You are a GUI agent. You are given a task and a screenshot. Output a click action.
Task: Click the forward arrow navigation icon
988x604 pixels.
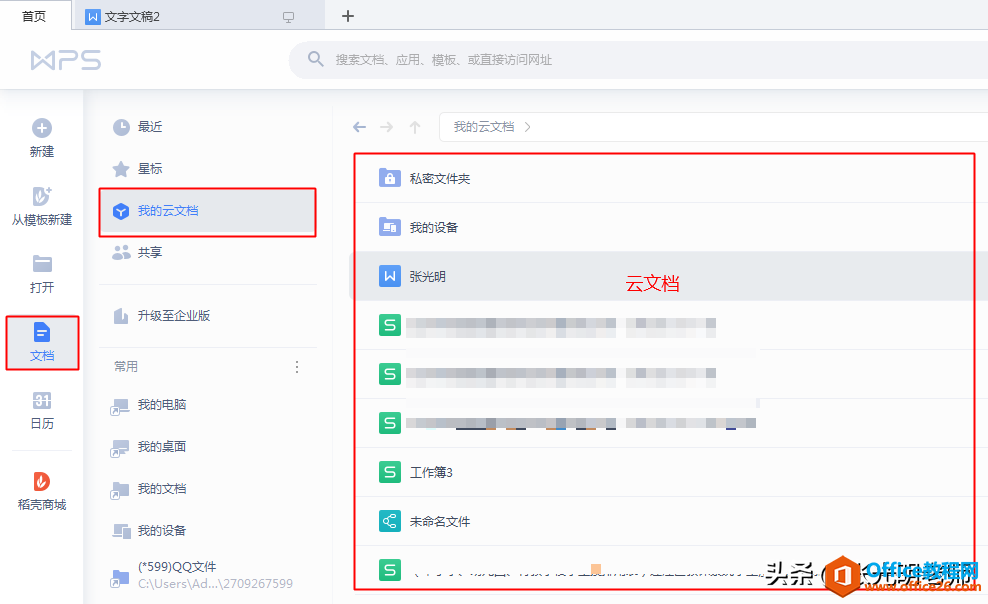387,127
